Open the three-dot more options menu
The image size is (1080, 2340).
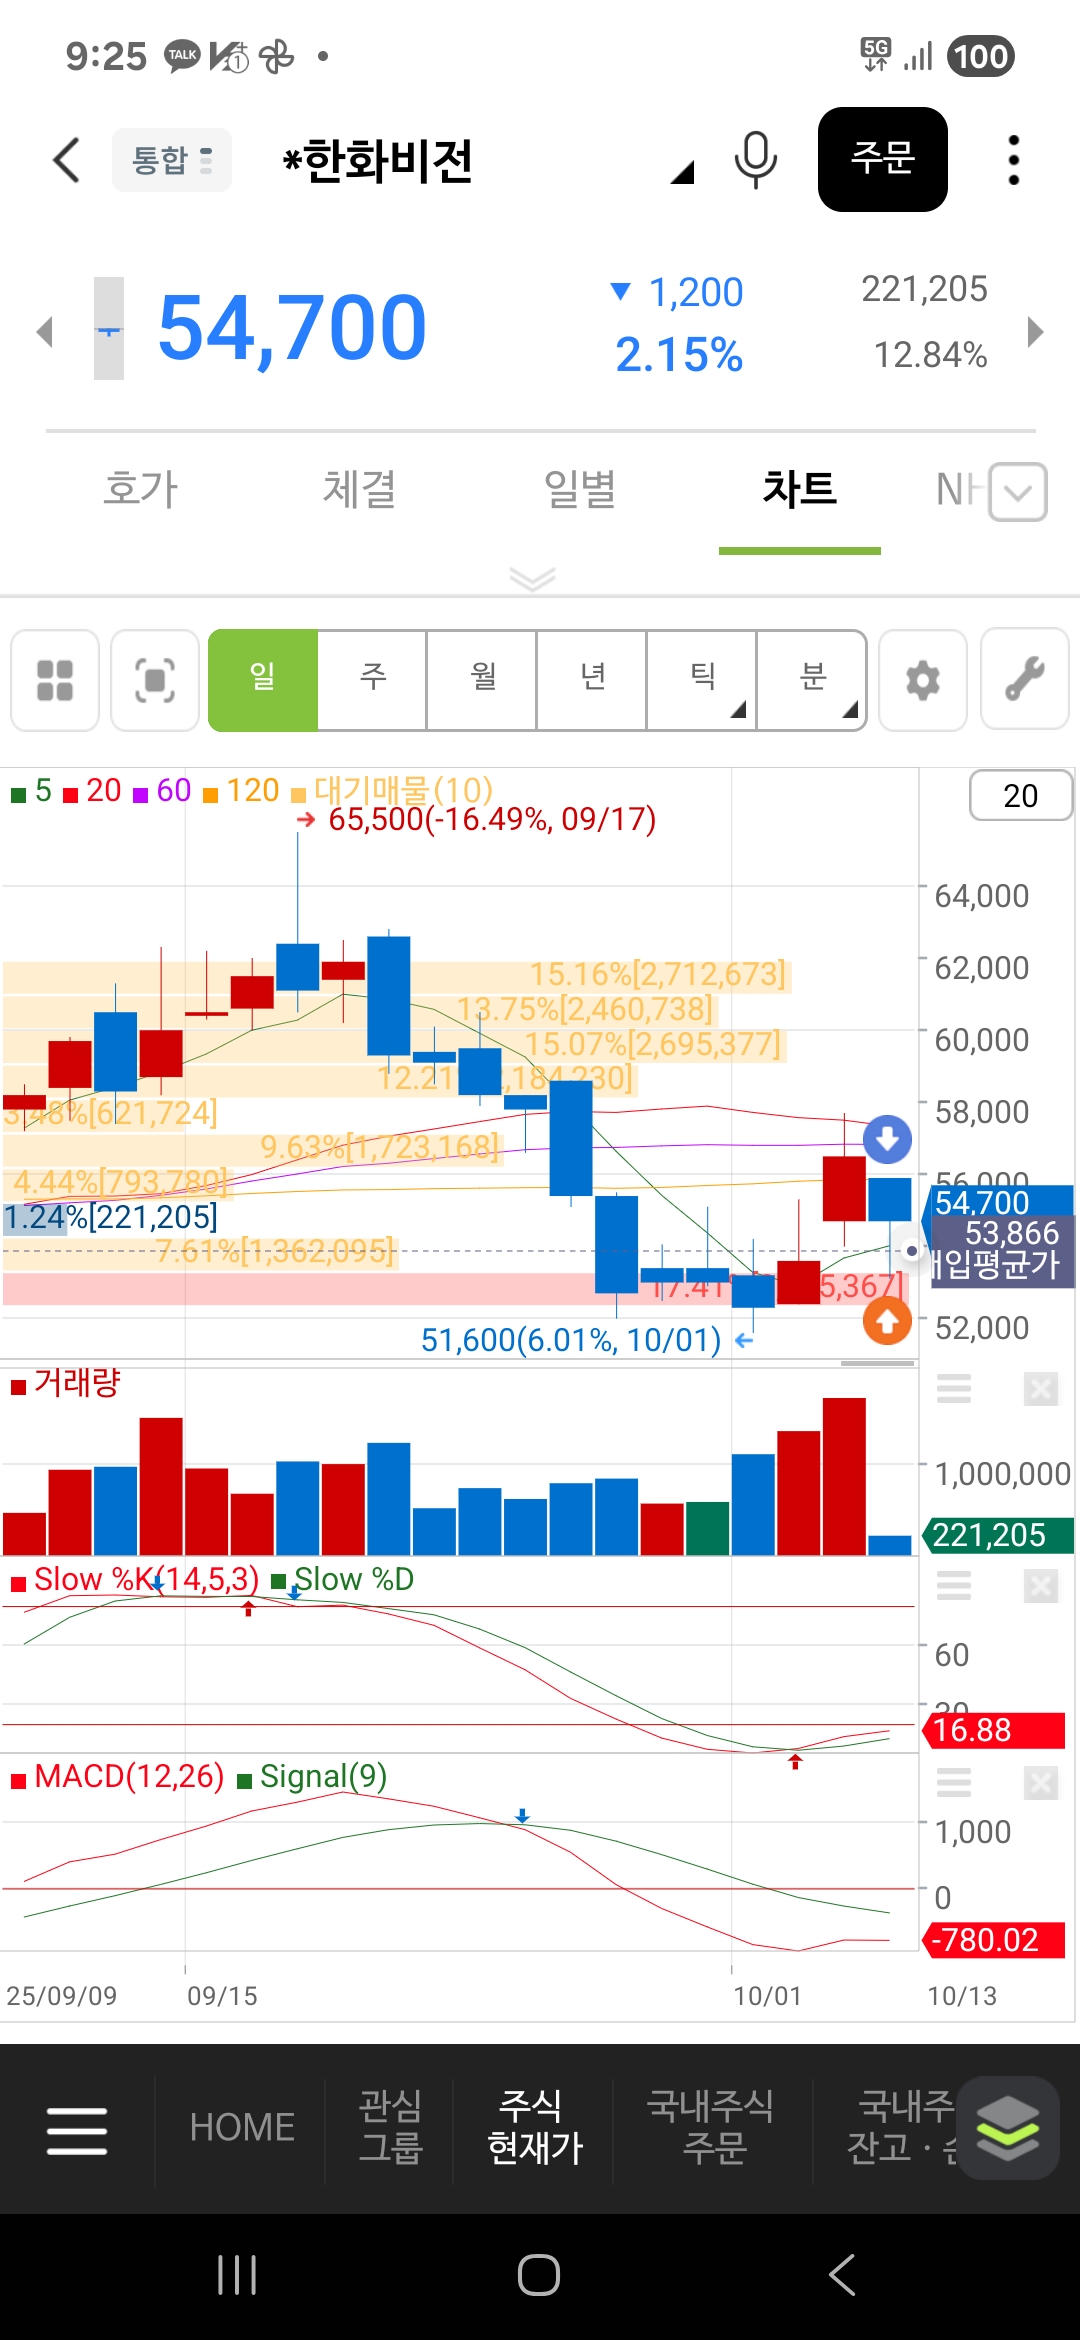tap(1013, 160)
